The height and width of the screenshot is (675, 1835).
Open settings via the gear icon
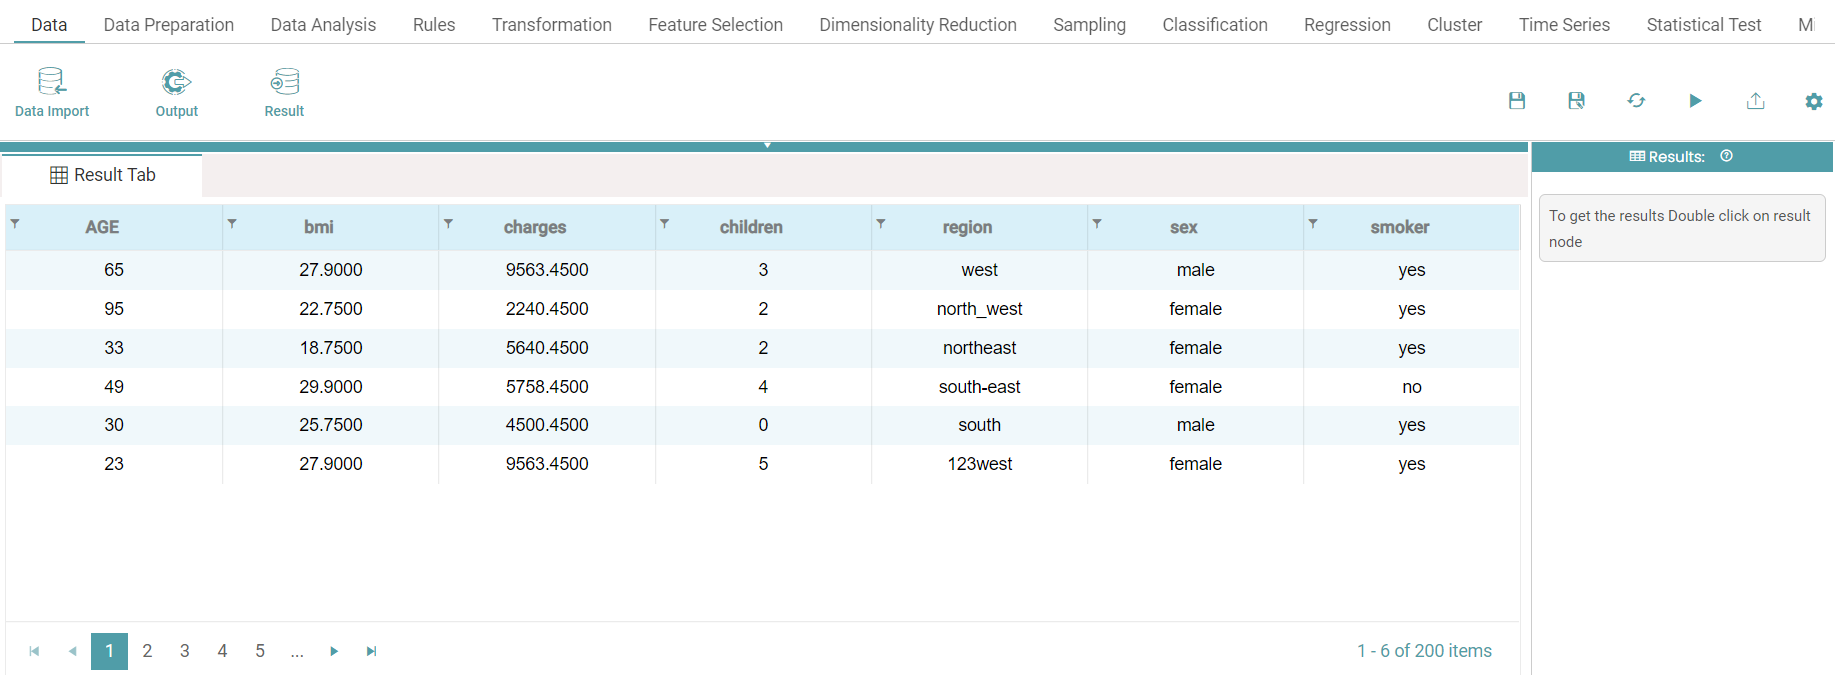(x=1814, y=101)
